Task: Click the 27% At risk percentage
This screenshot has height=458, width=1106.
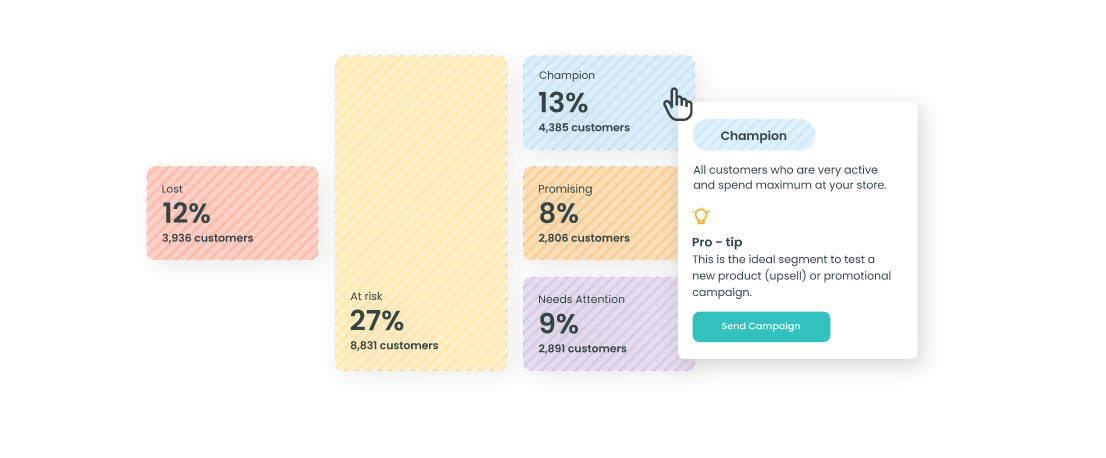Action: coord(377,321)
